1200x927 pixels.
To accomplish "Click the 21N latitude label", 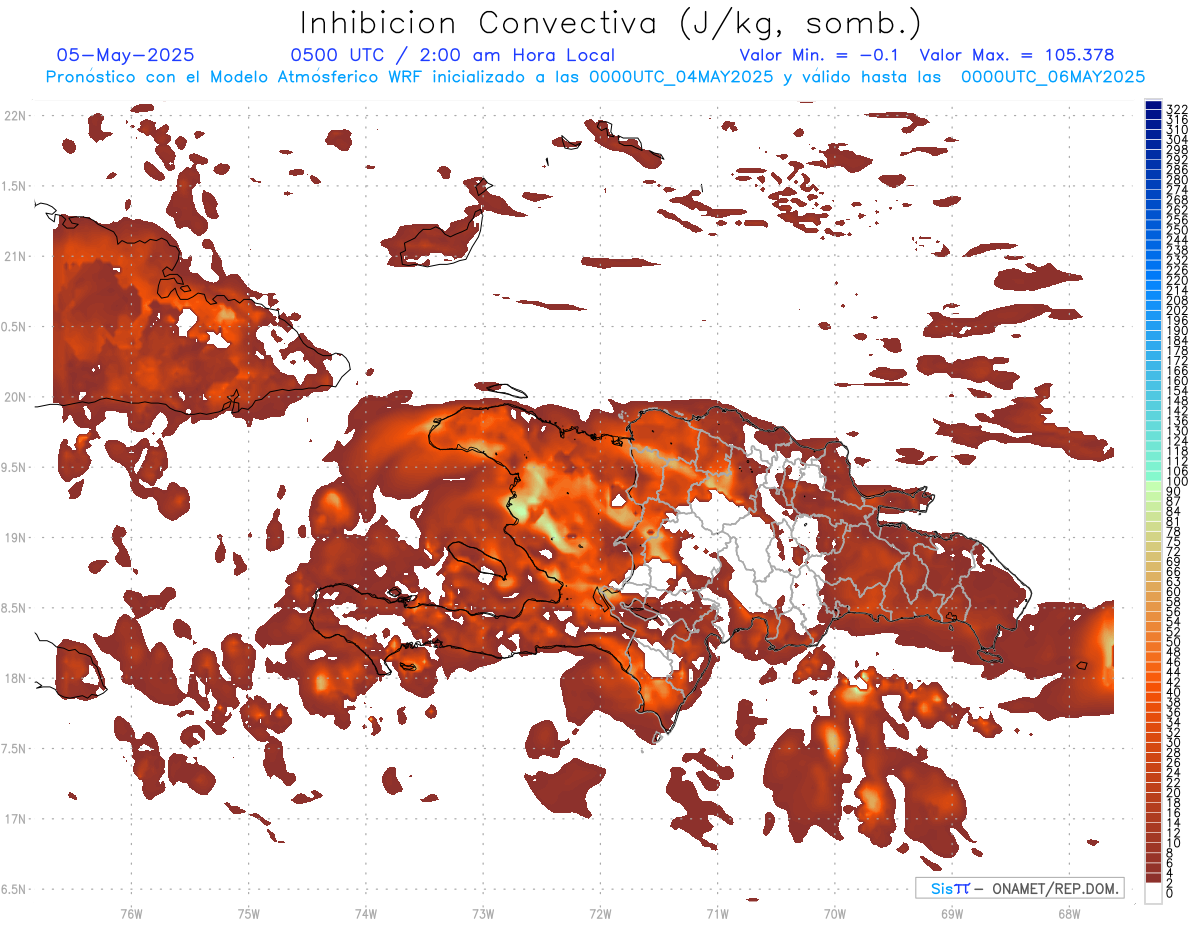I will click(x=15, y=256).
